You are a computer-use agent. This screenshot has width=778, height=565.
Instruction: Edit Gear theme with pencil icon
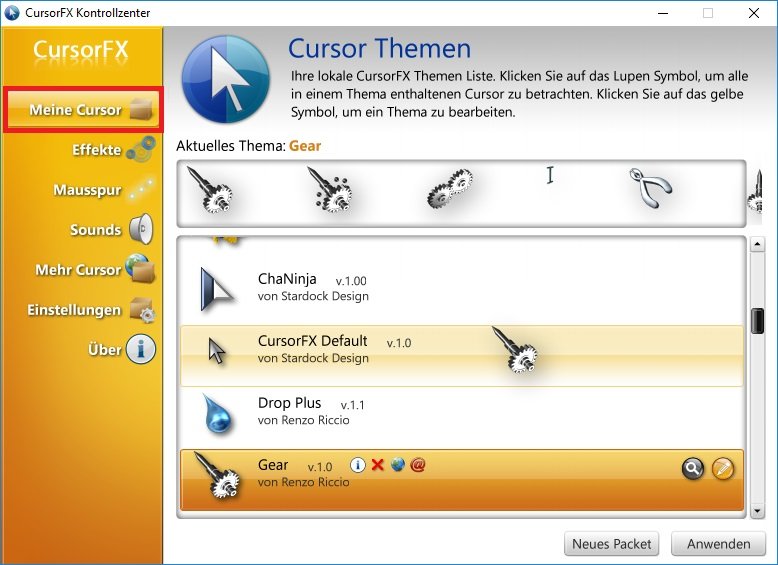(723, 468)
